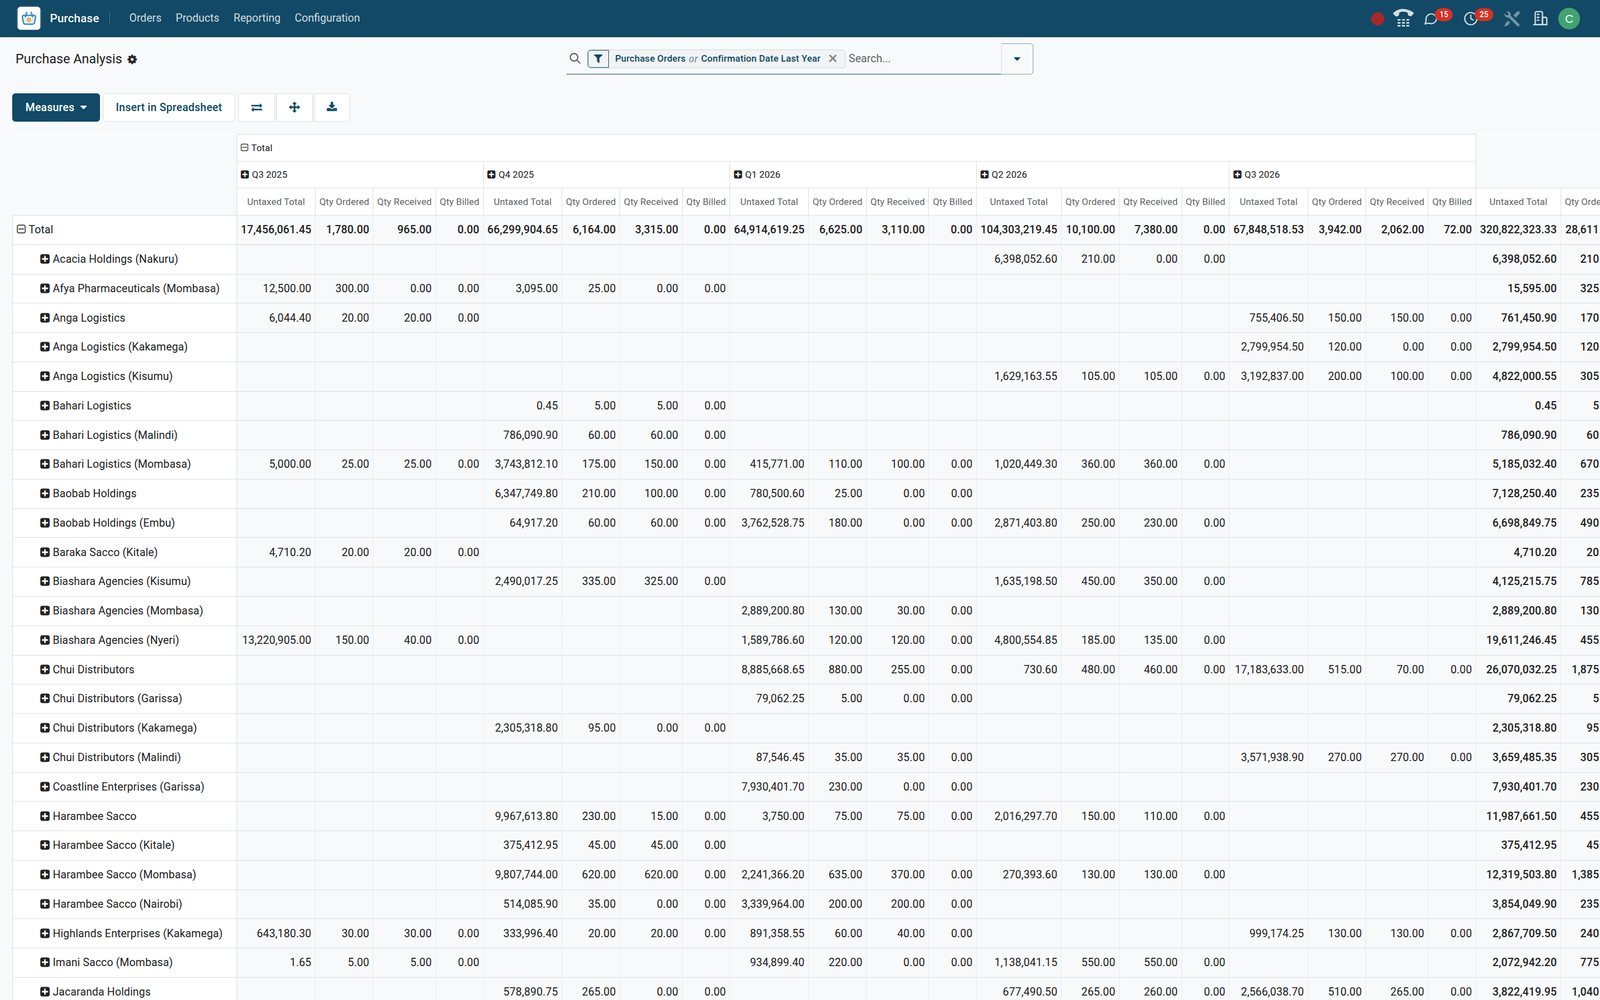Open the company switcher building icon
1600x1000 pixels.
[x=1541, y=18]
